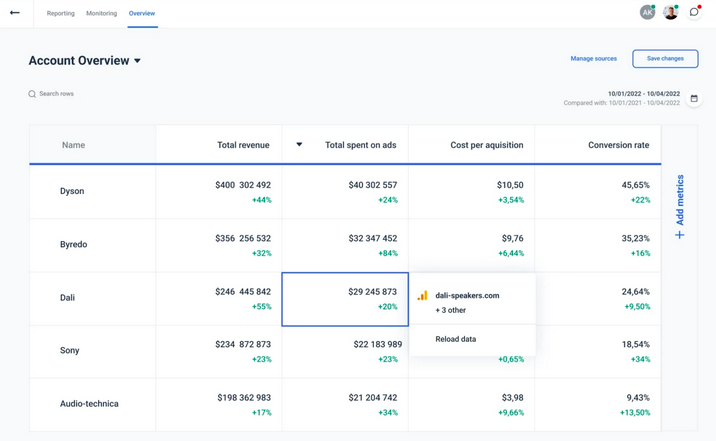Image resolution: width=716 pixels, height=441 pixels.
Task: Click the Total spent on ads header
Action: click(x=360, y=145)
